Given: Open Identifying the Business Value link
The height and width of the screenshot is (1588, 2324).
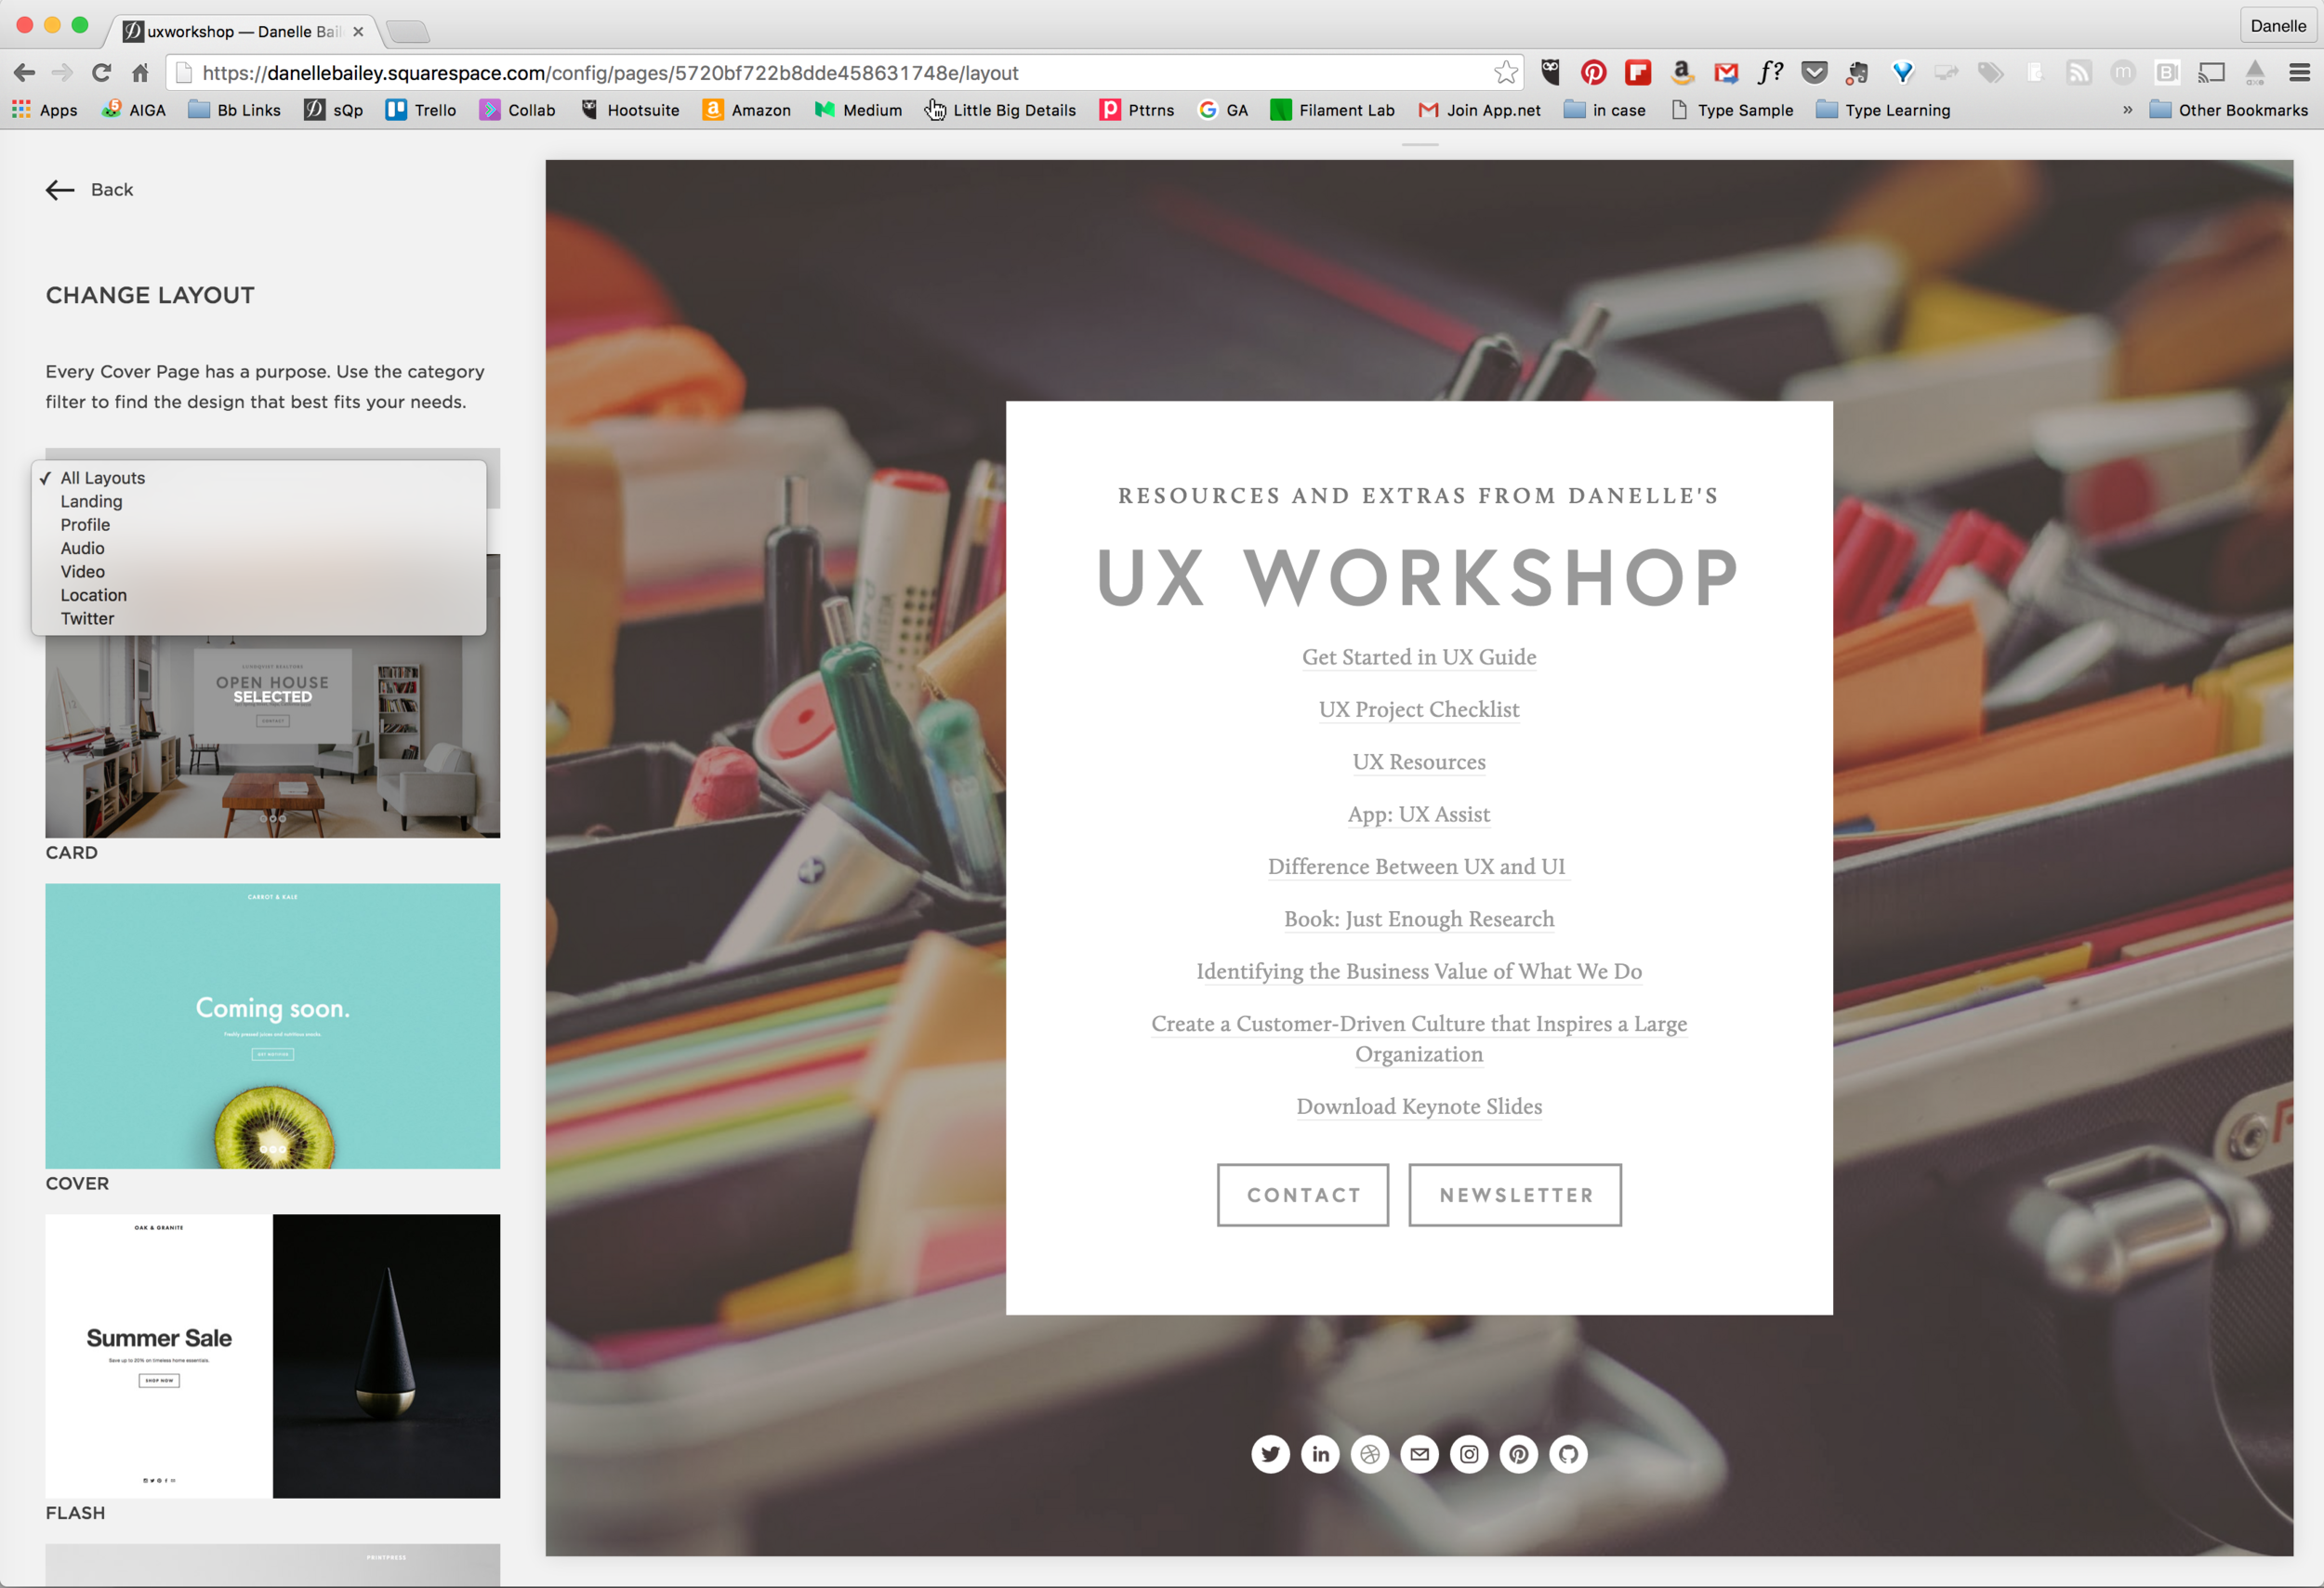Looking at the screenshot, I should 1419,971.
